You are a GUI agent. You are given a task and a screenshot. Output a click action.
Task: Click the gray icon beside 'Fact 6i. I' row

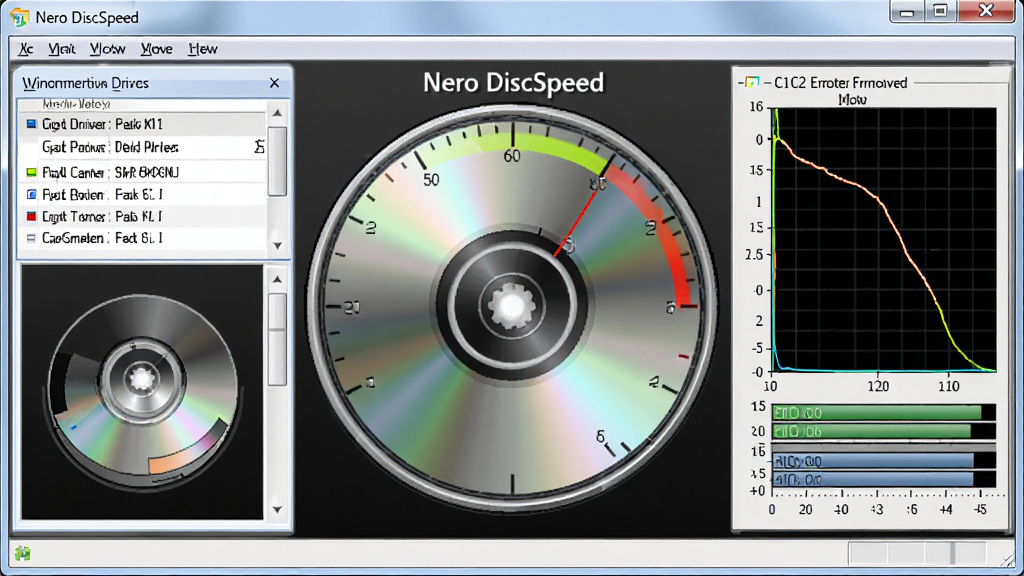31,238
